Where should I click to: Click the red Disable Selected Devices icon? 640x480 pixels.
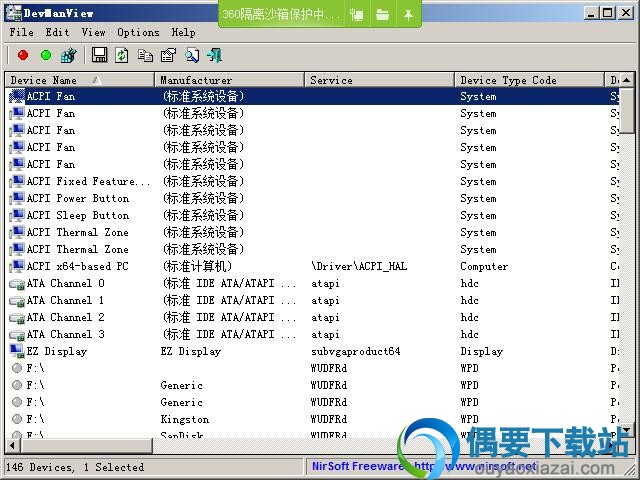pyautogui.click(x=23, y=55)
